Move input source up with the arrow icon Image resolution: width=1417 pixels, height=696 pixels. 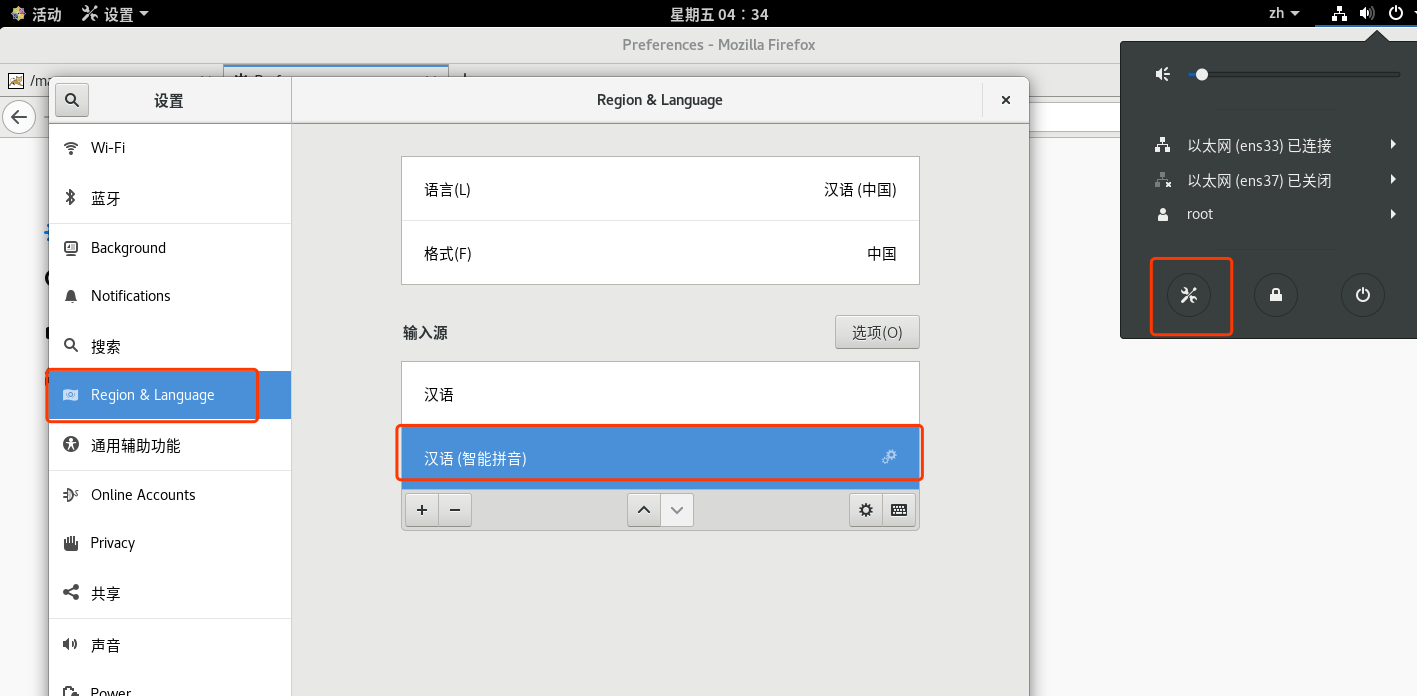(644, 509)
